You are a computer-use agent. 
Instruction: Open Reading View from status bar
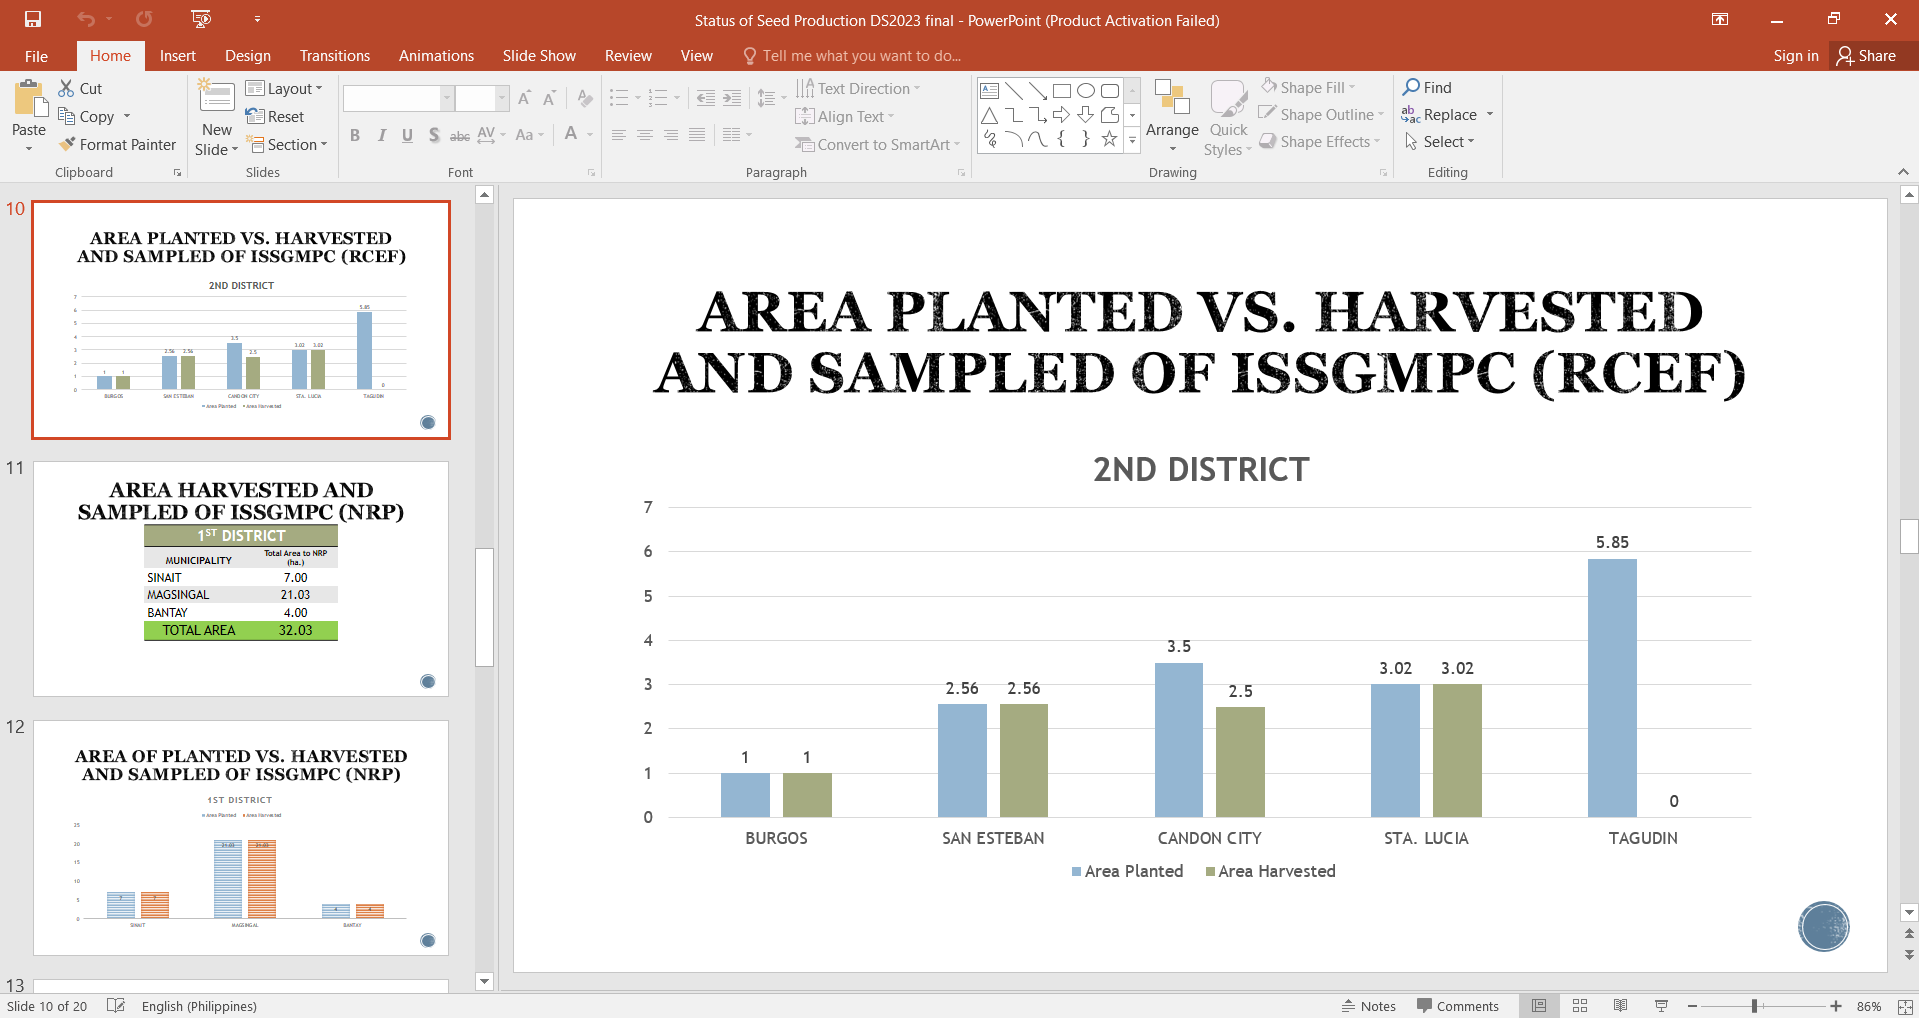point(1620,1006)
